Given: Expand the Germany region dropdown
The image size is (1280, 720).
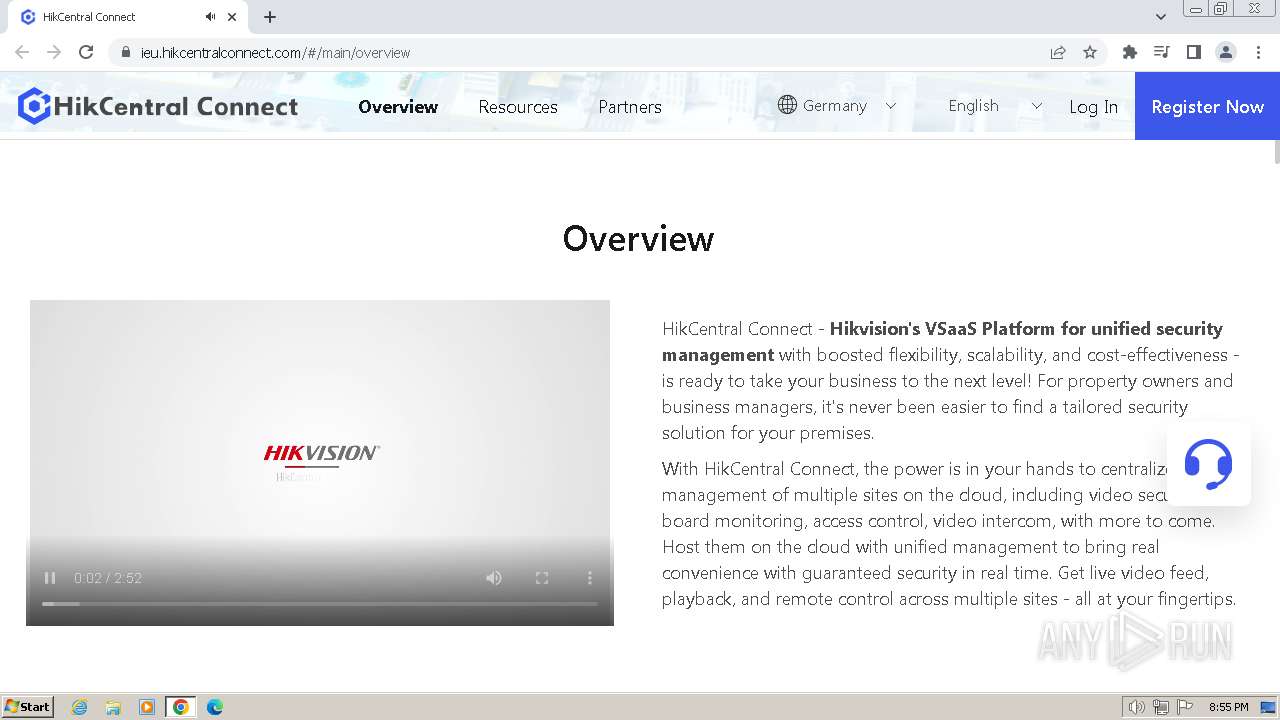Looking at the screenshot, I should [x=891, y=106].
